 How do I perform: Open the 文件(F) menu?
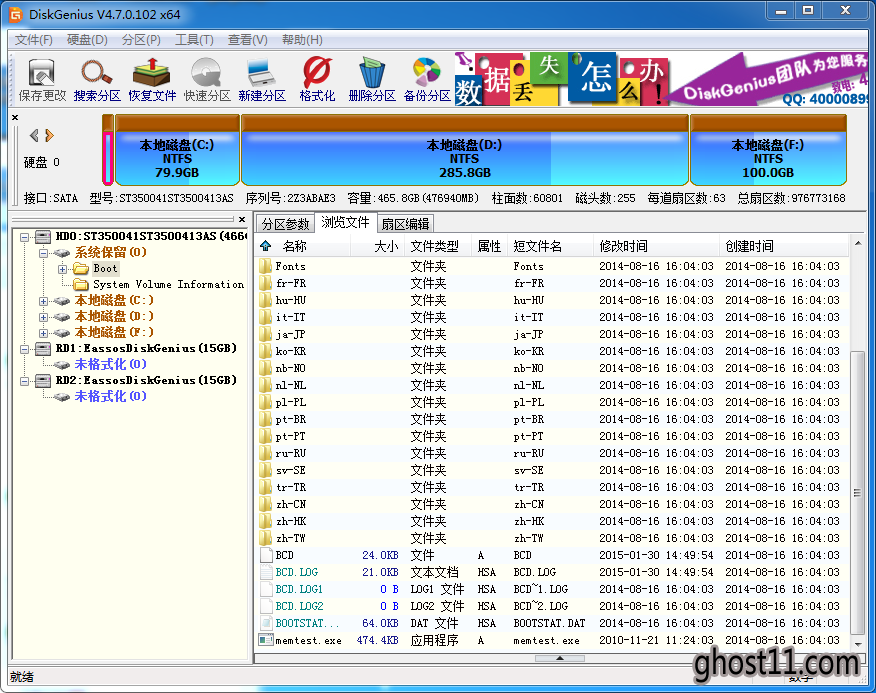pos(34,40)
